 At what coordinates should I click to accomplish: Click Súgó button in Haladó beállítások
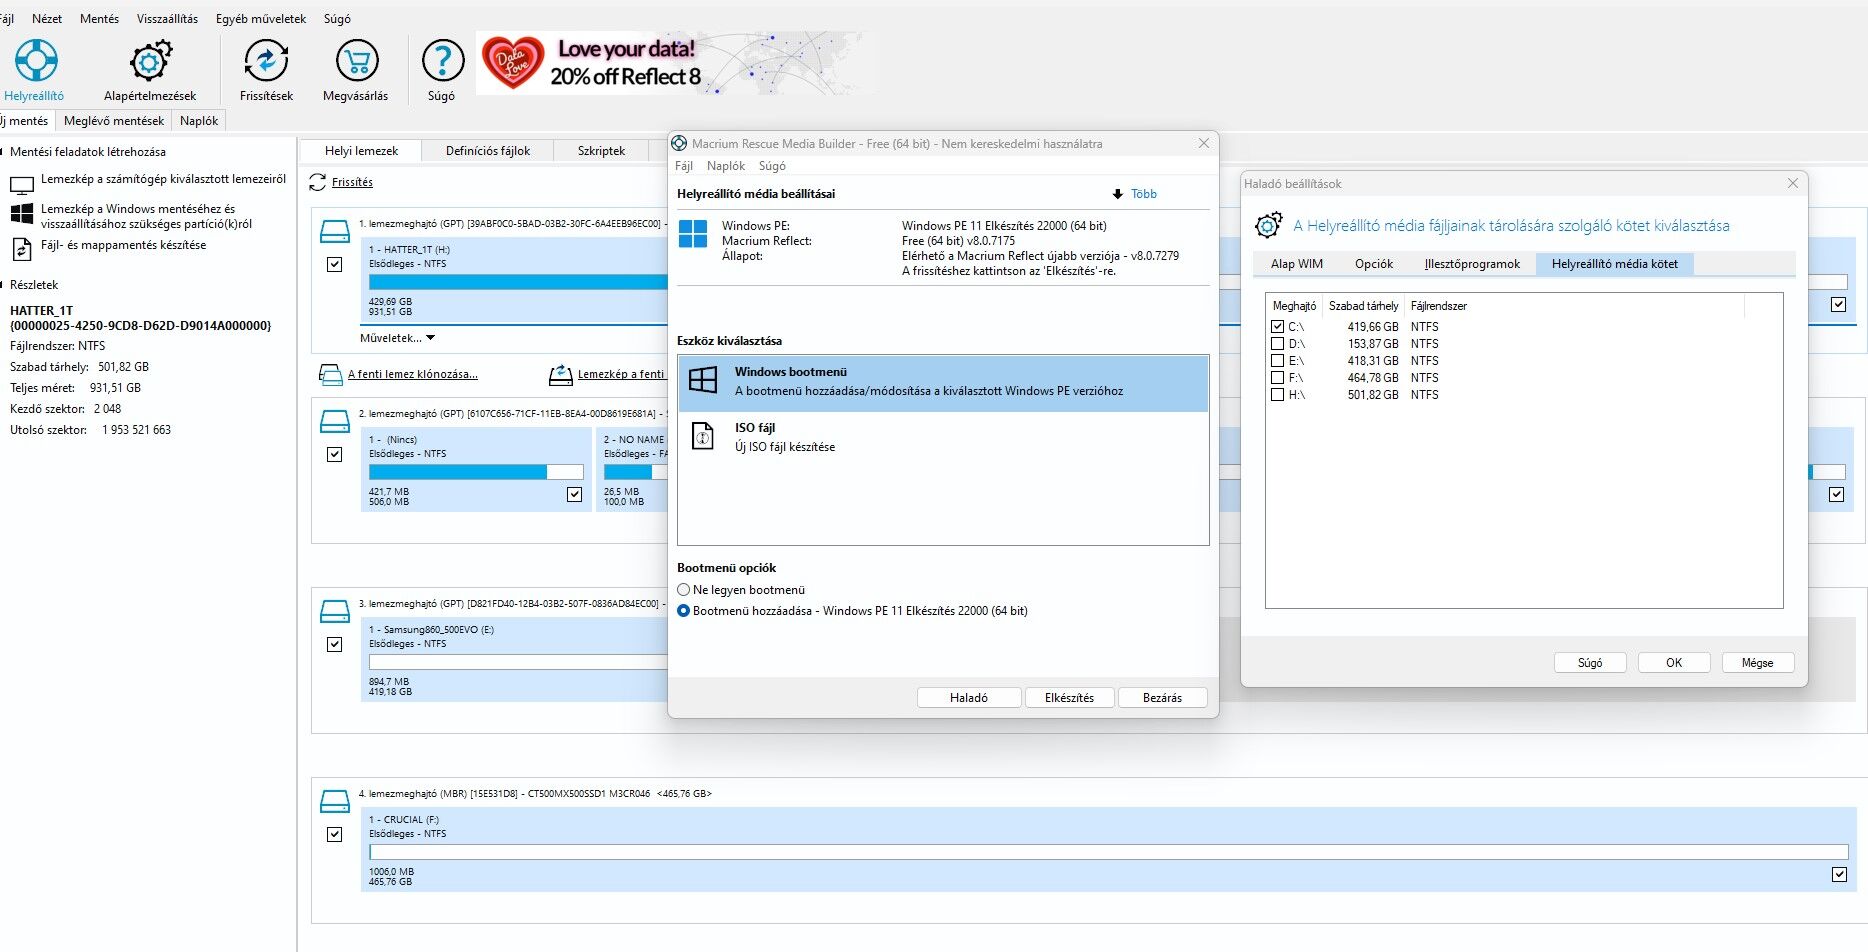click(1590, 663)
